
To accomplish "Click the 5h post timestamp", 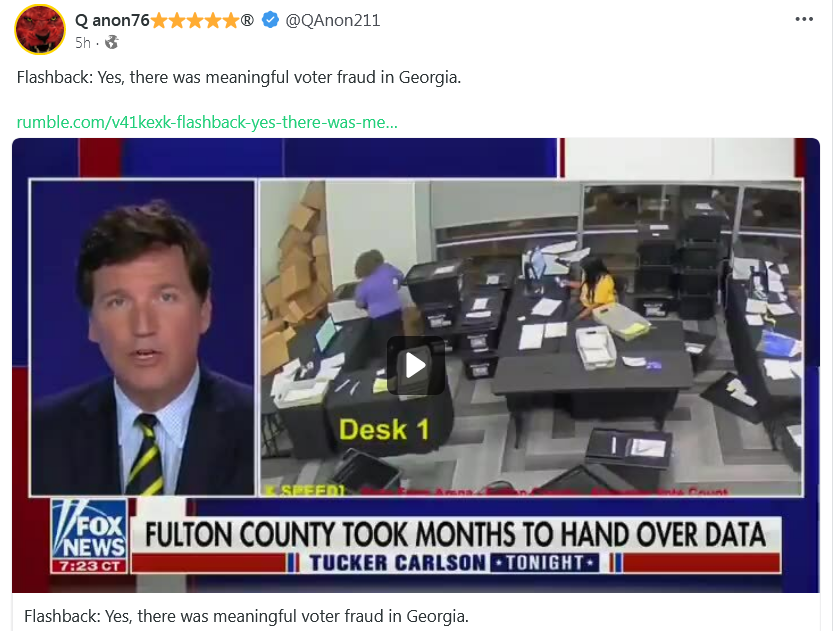I will (83, 43).
